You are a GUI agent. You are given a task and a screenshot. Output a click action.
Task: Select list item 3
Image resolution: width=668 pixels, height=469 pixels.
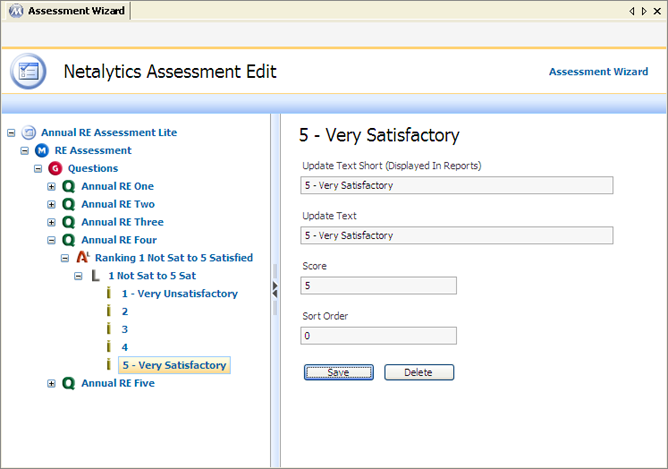pyautogui.click(x=125, y=329)
